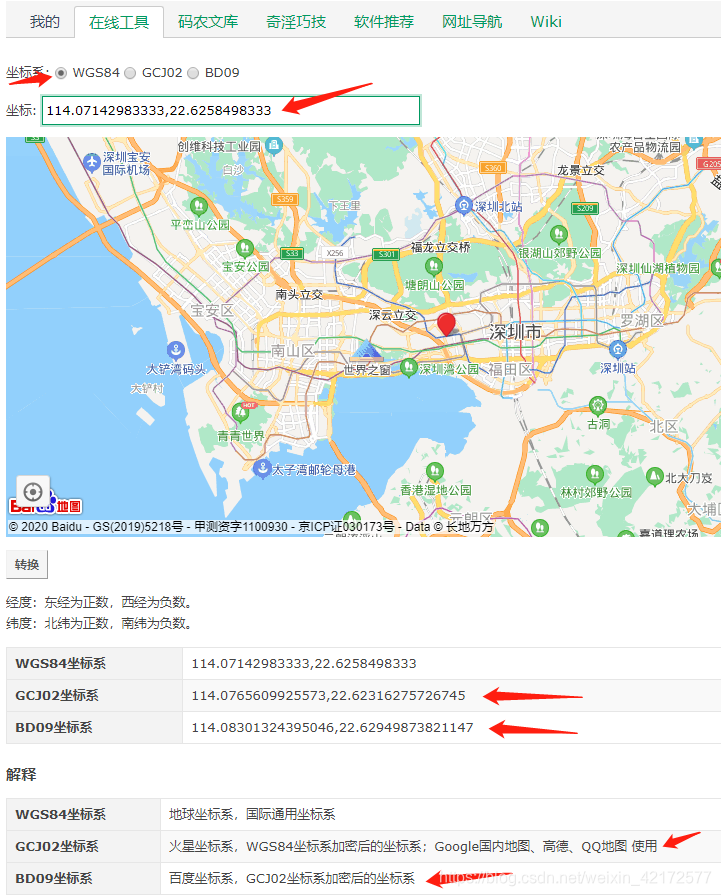Click the 转换 convert button

pos(27,565)
